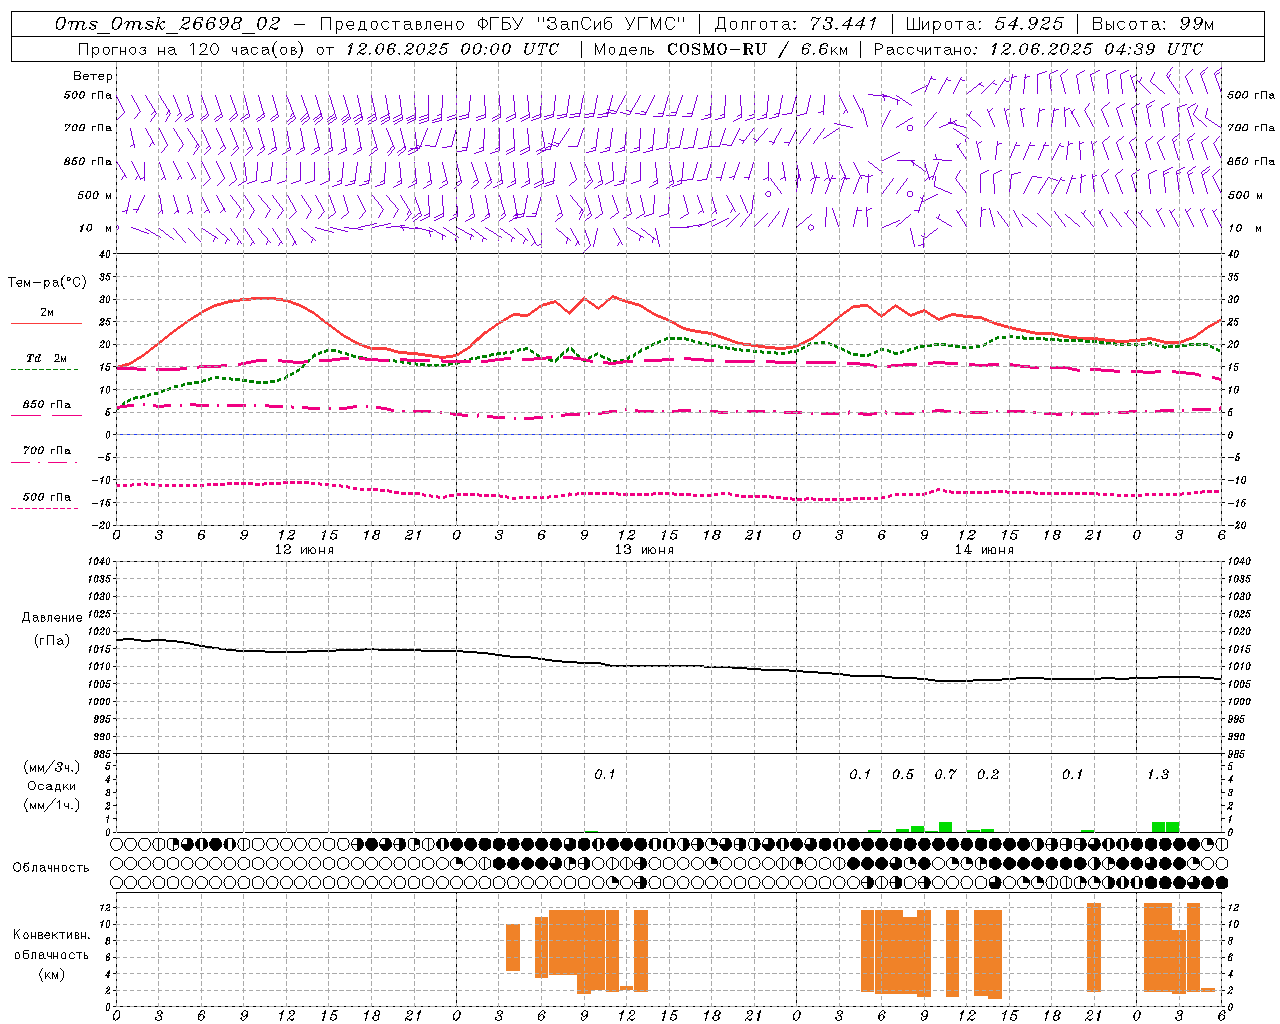Click forecast line 'Прогноз на 120 часа(ов)'

[192, 49]
